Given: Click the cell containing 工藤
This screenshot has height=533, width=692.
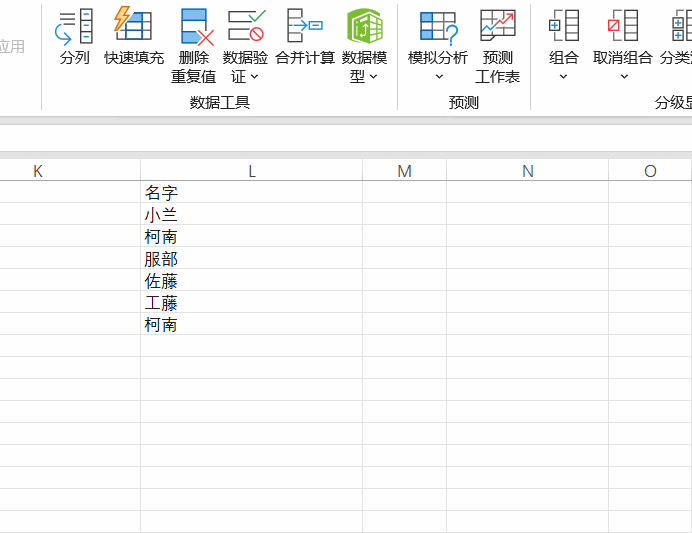Looking at the screenshot, I should pyautogui.click(x=250, y=303).
